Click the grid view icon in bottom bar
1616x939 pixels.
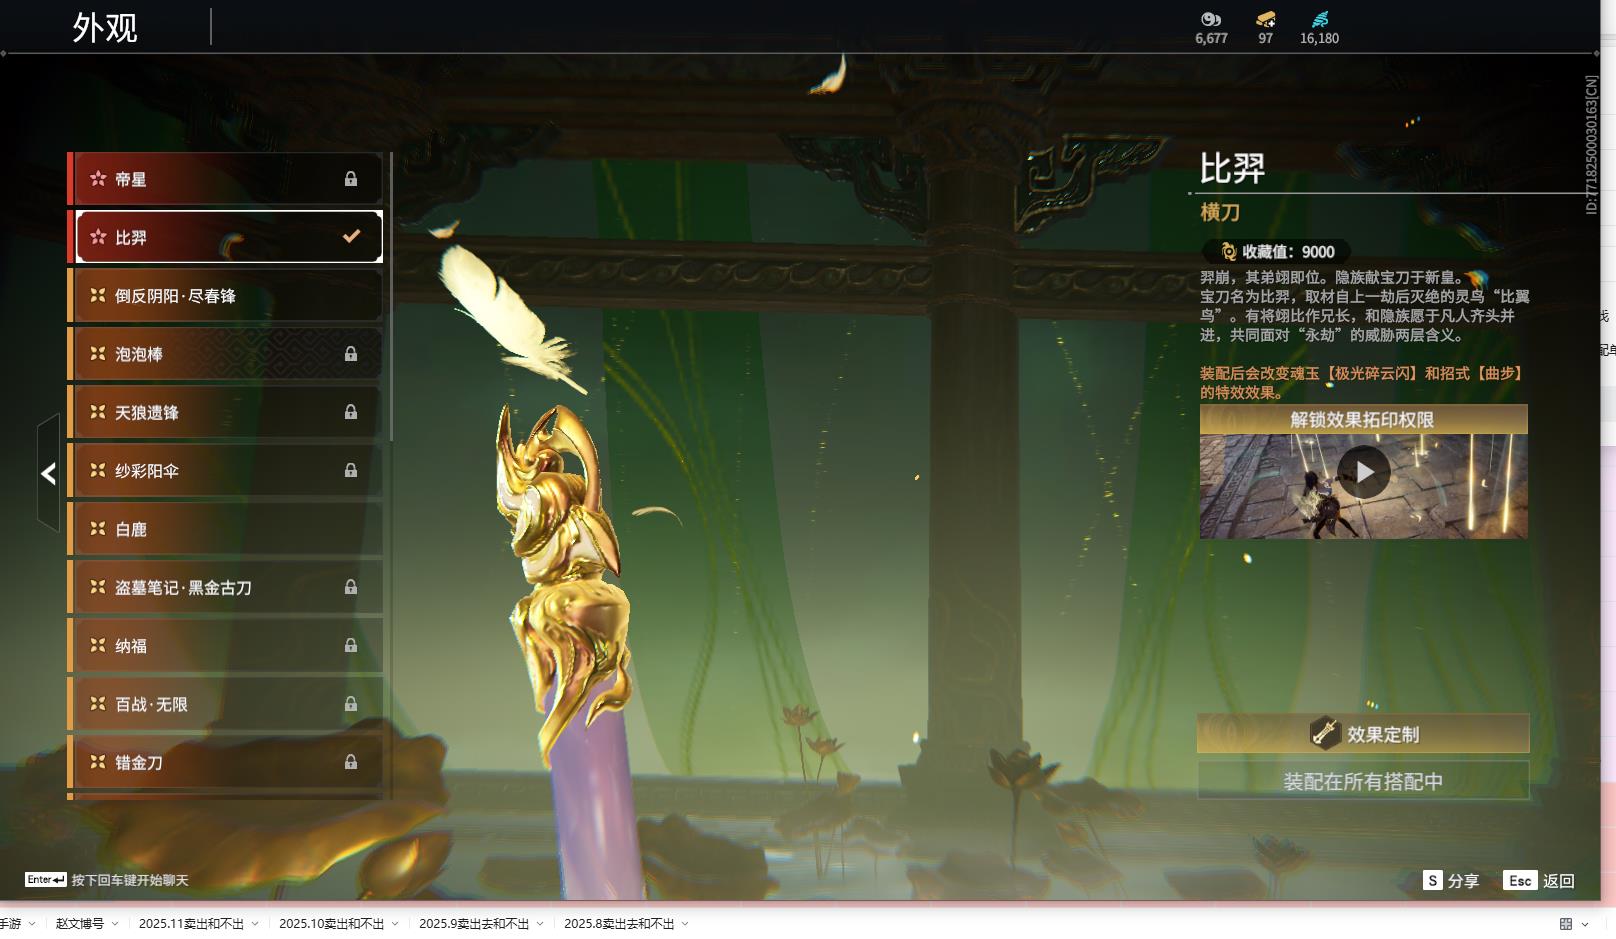click(1566, 924)
